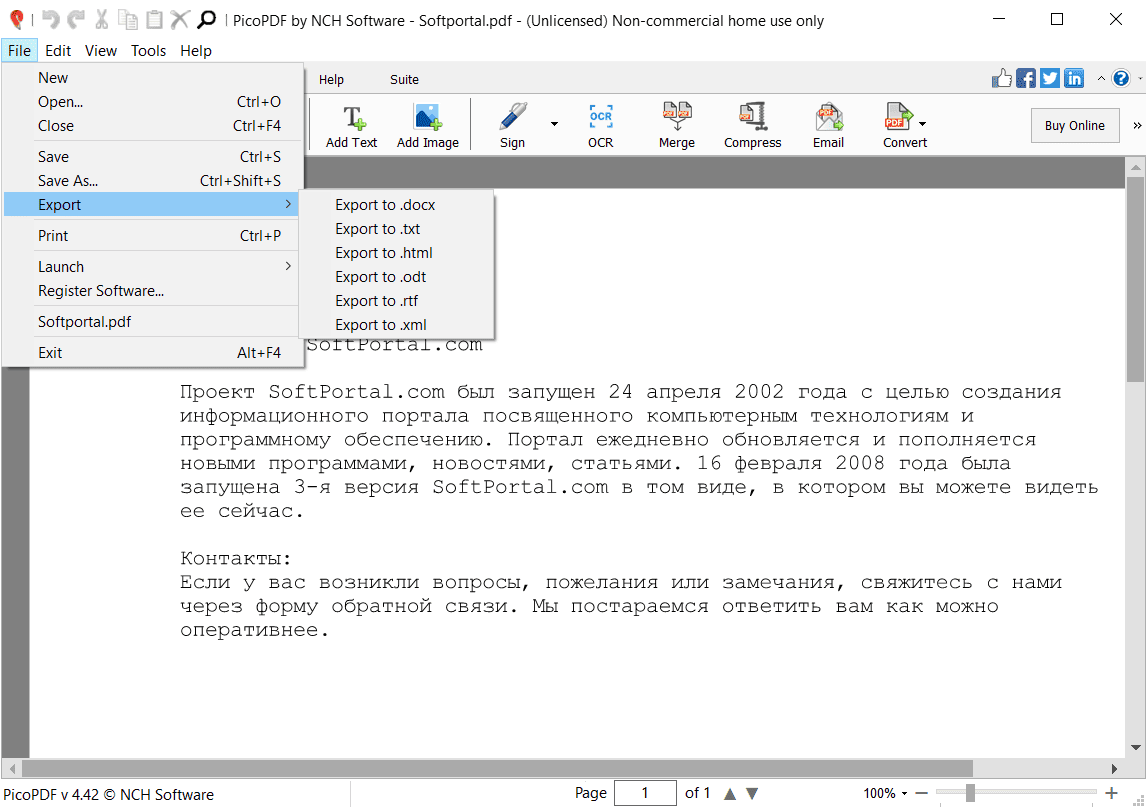Select Export to .docx

[x=396, y=205]
